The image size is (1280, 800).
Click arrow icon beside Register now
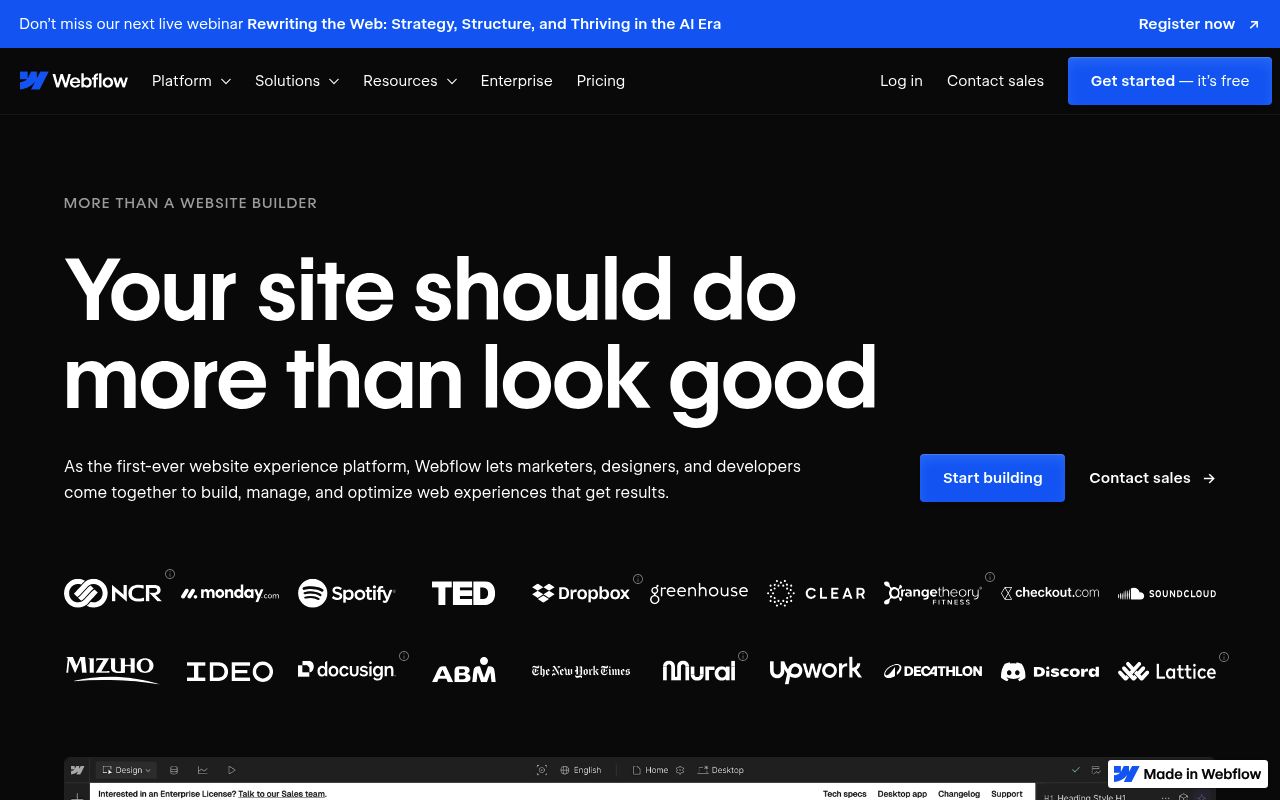[x=1254, y=24]
